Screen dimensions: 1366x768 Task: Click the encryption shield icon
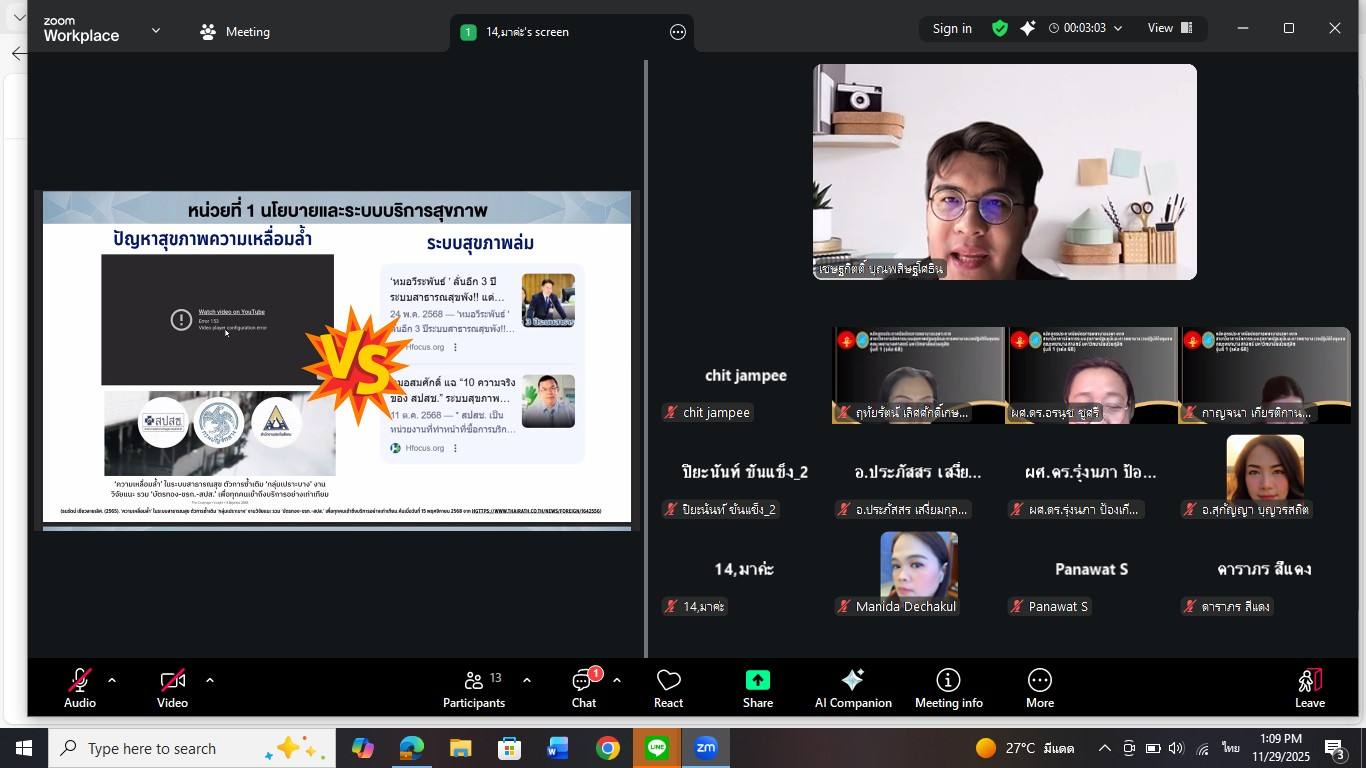tap(999, 28)
